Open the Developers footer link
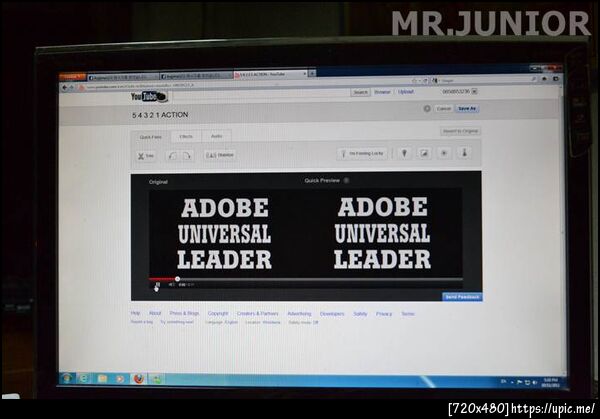 332,314
